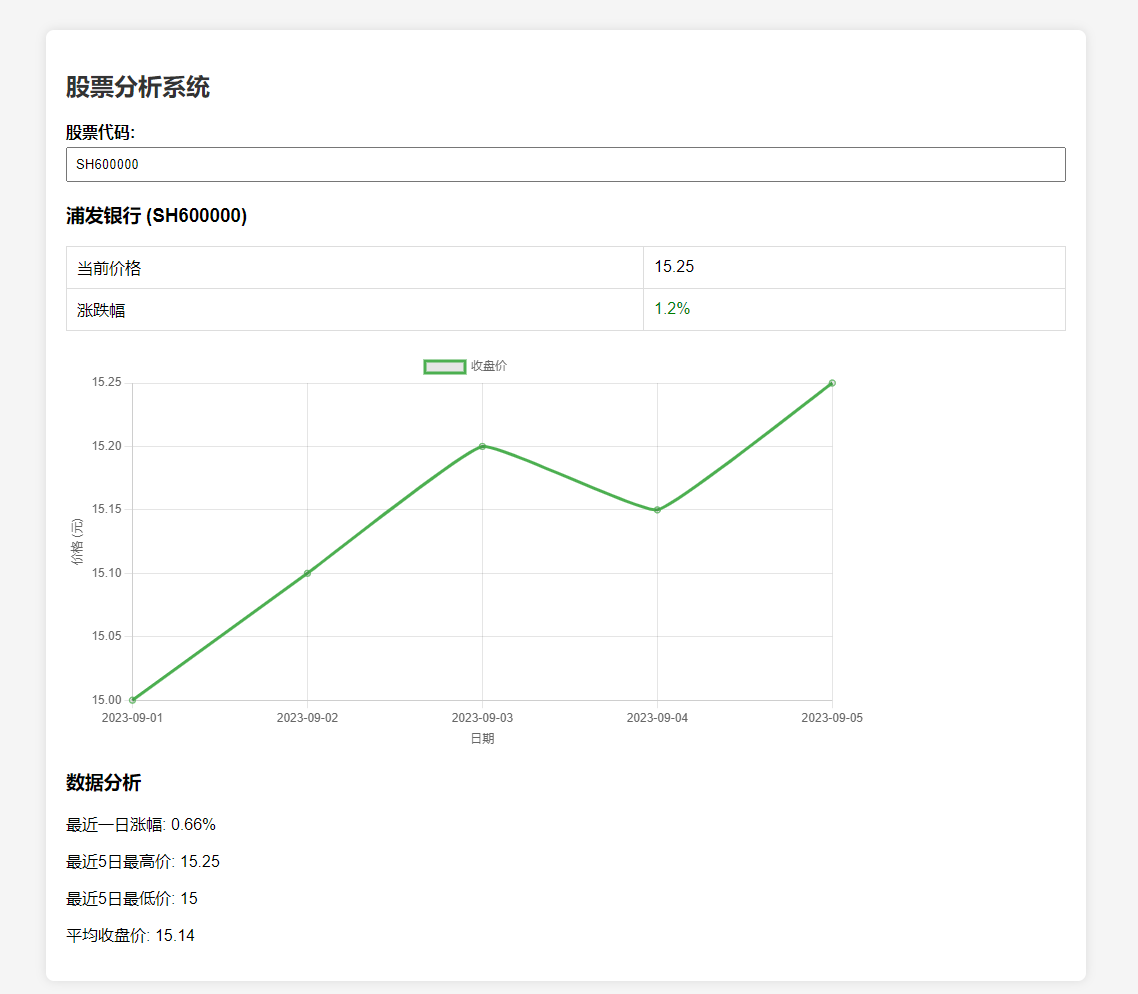Click the 15.25 current price value cell
This screenshot has width=1138, height=994.
point(854,268)
